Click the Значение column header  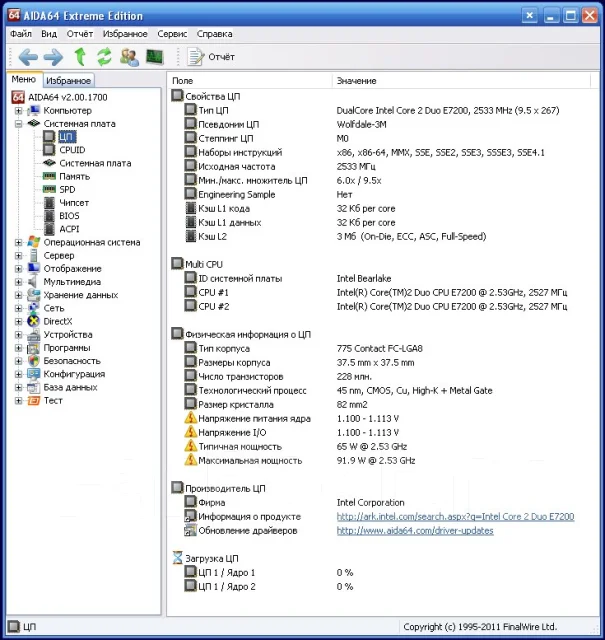click(461, 81)
